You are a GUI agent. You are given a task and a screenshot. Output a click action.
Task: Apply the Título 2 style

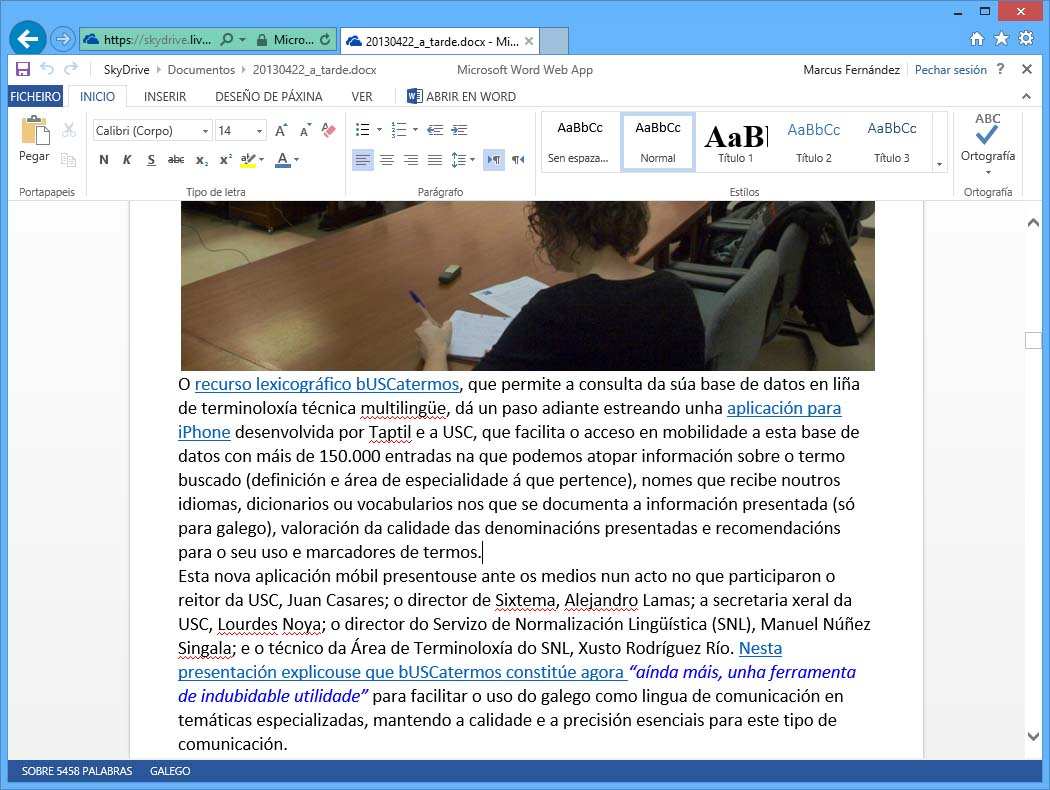[x=814, y=142]
